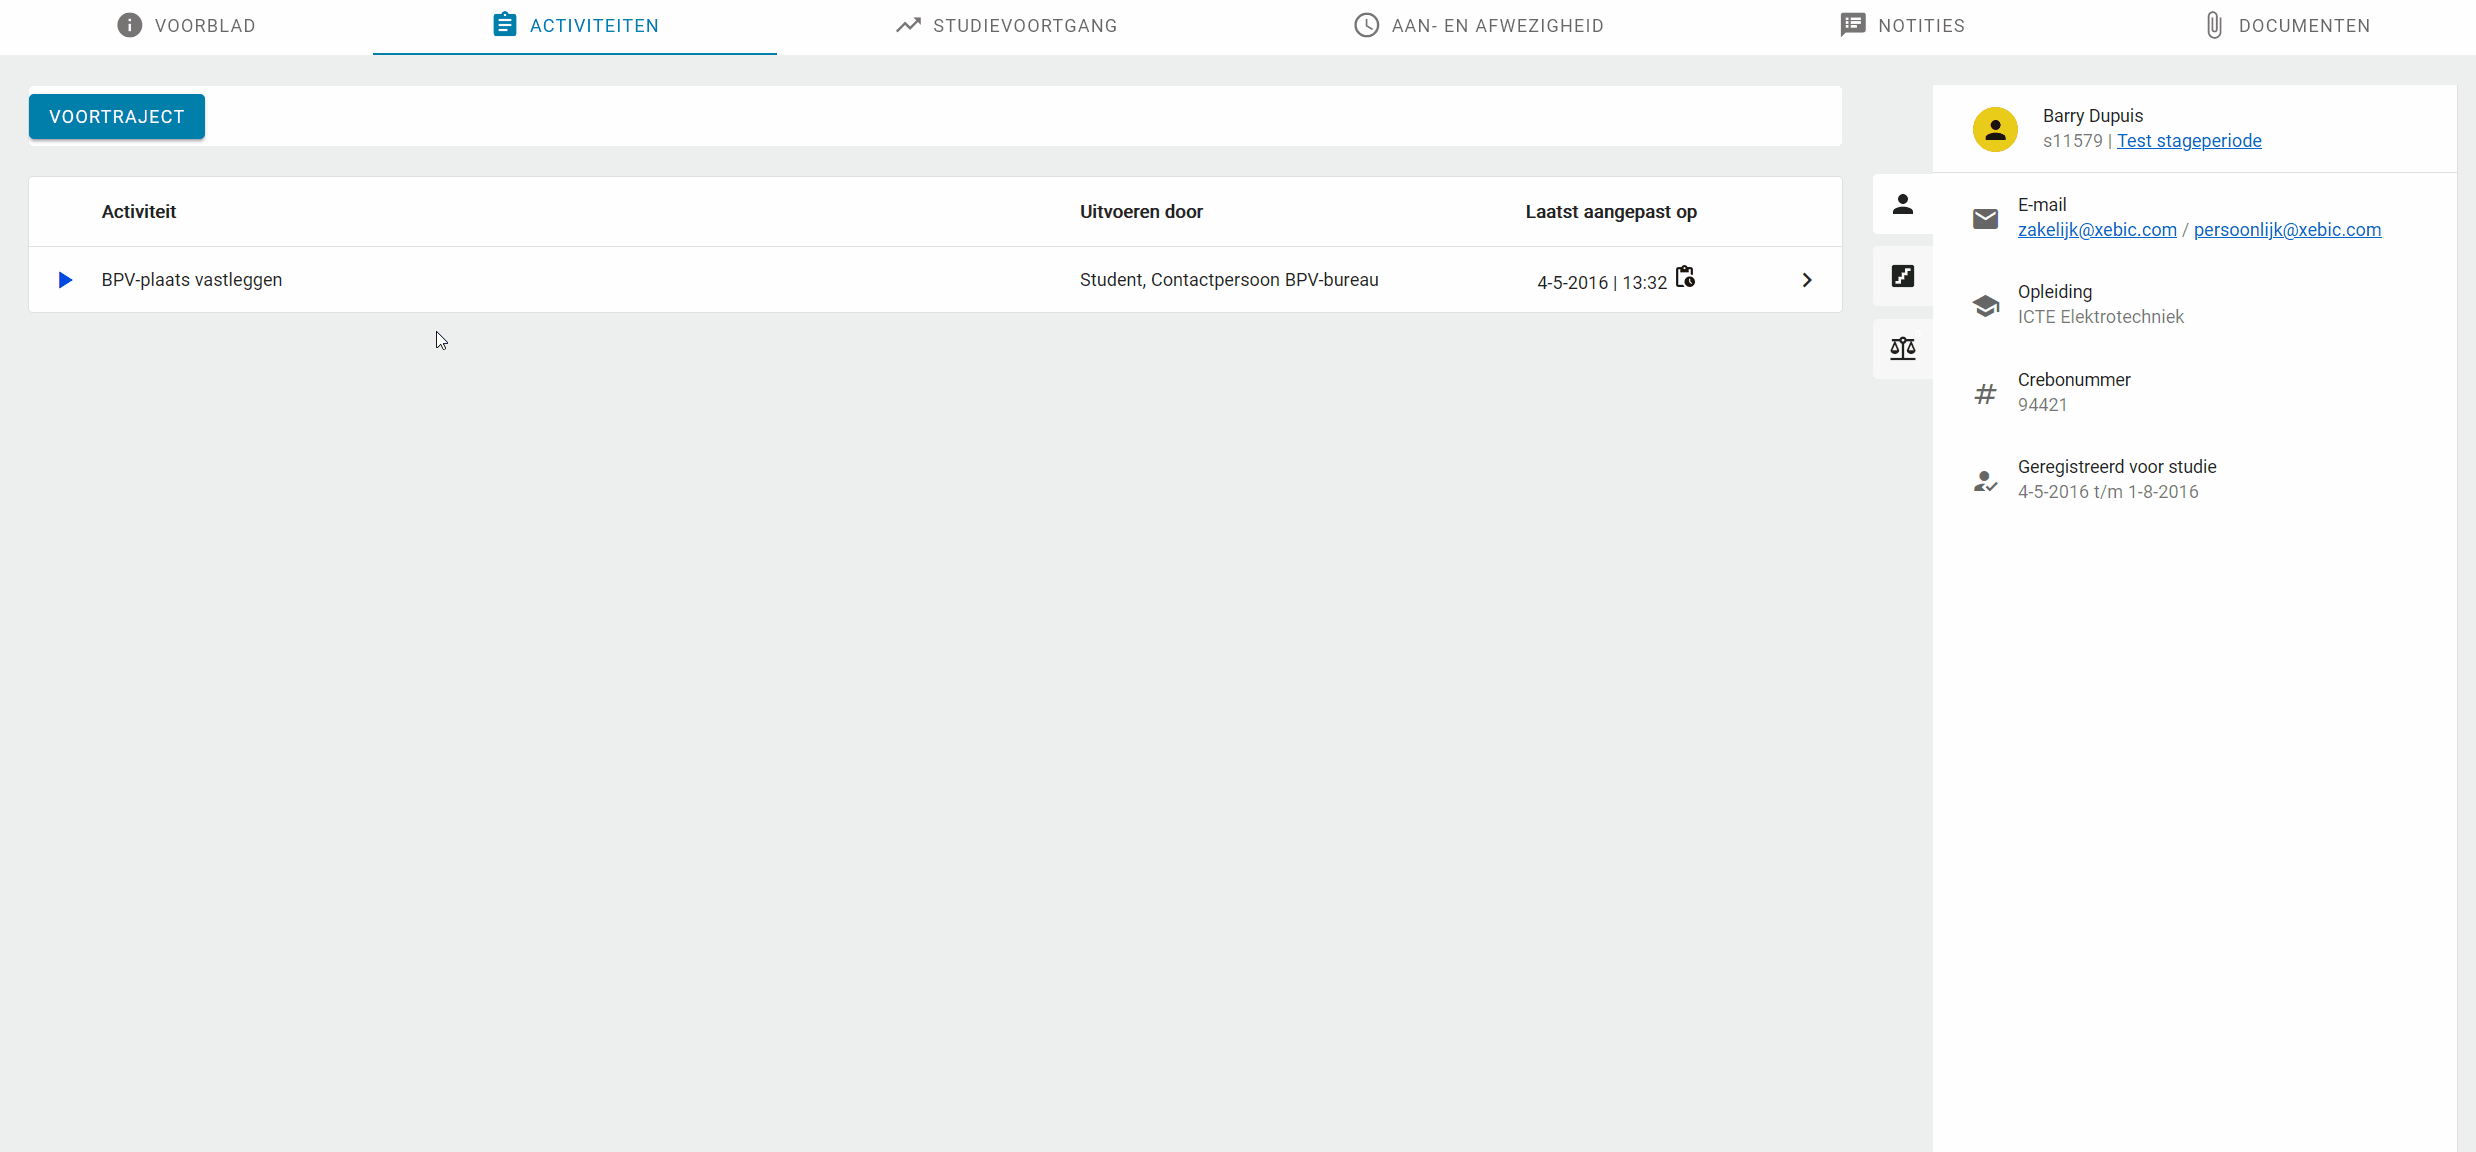Click the hash Crebonummer icon
This screenshot has height=1152, width=2476.
coord(1985,393)
